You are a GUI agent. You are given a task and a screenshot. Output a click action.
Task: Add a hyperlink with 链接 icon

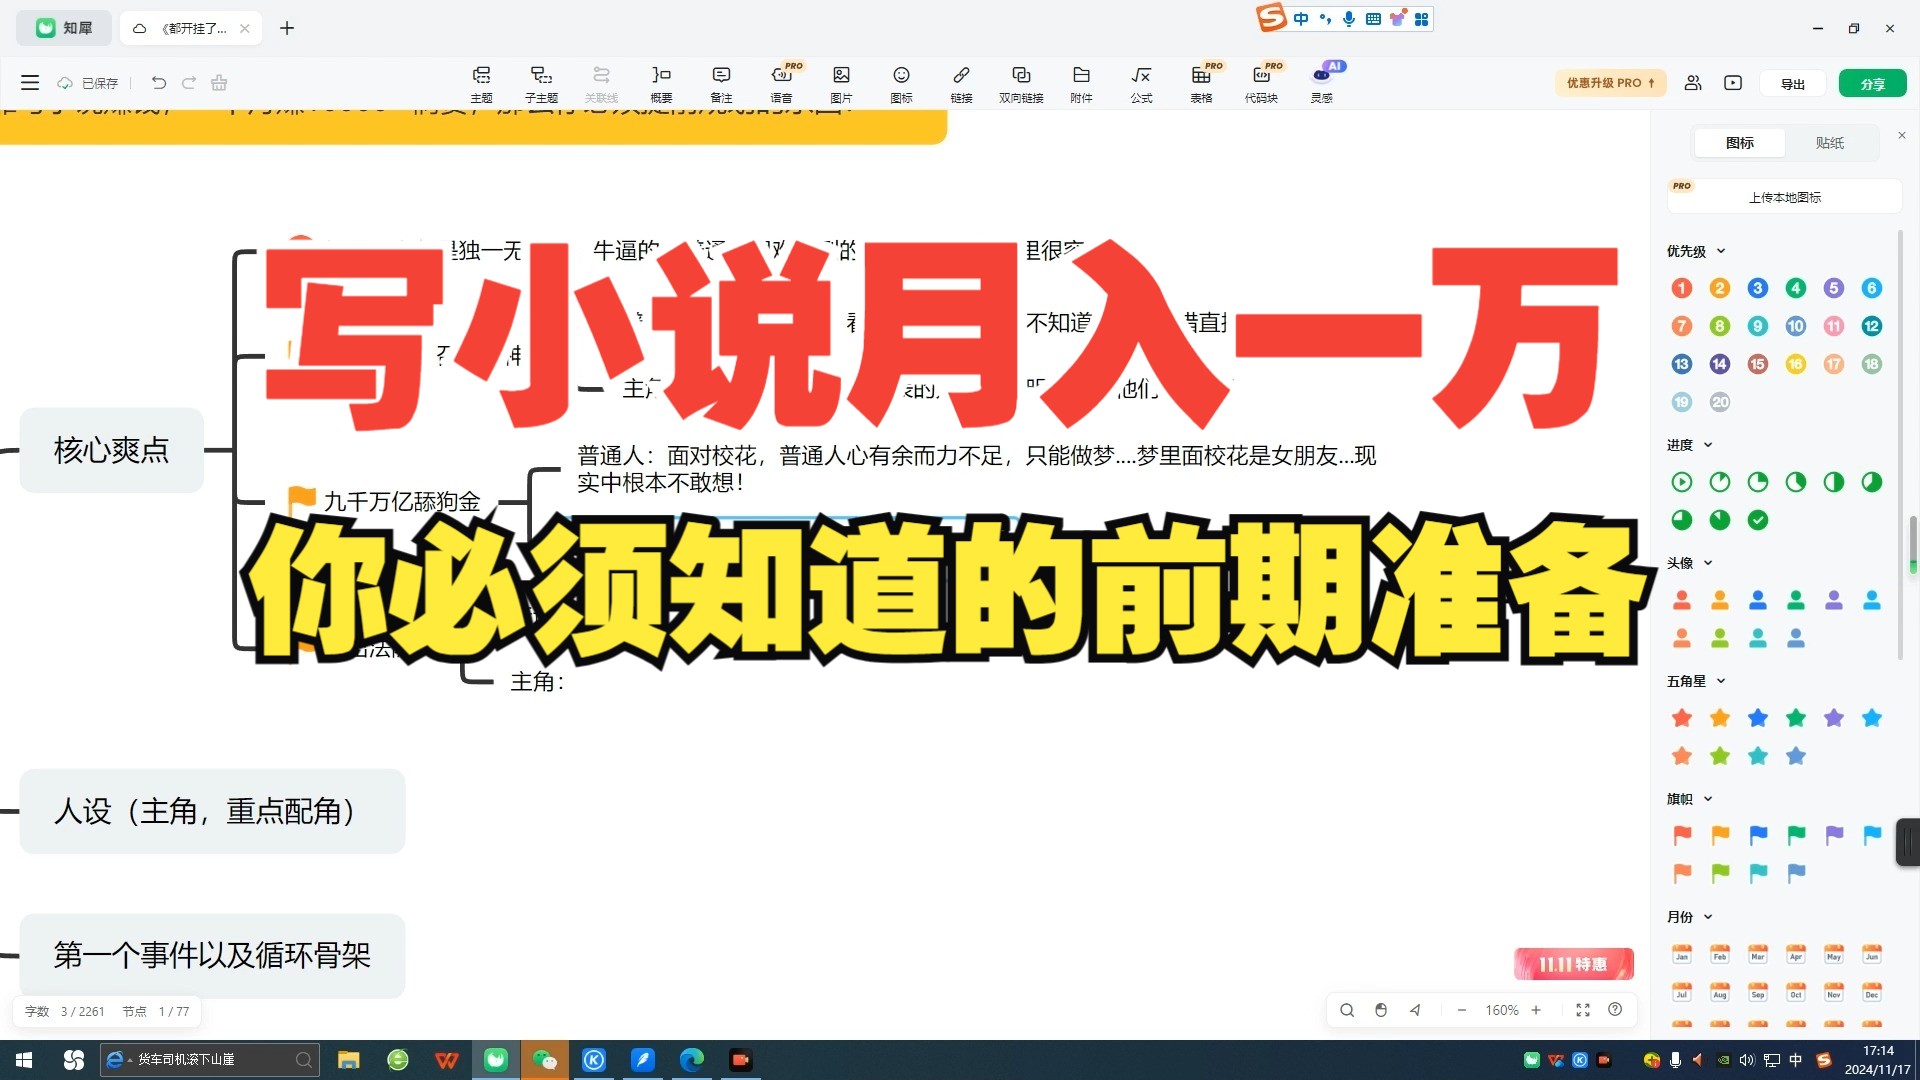coord(961,84)
